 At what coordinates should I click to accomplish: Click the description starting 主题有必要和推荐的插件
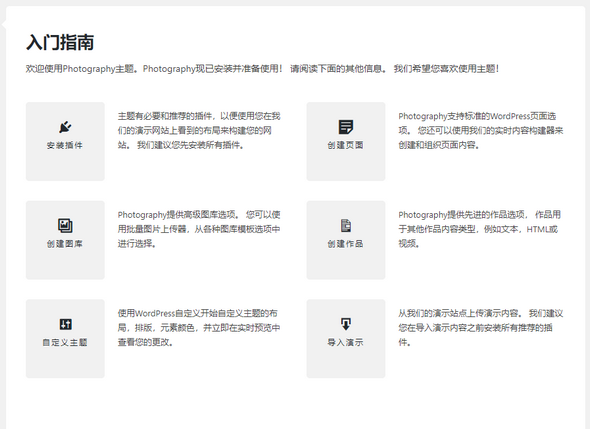click(x=199, y=131)
